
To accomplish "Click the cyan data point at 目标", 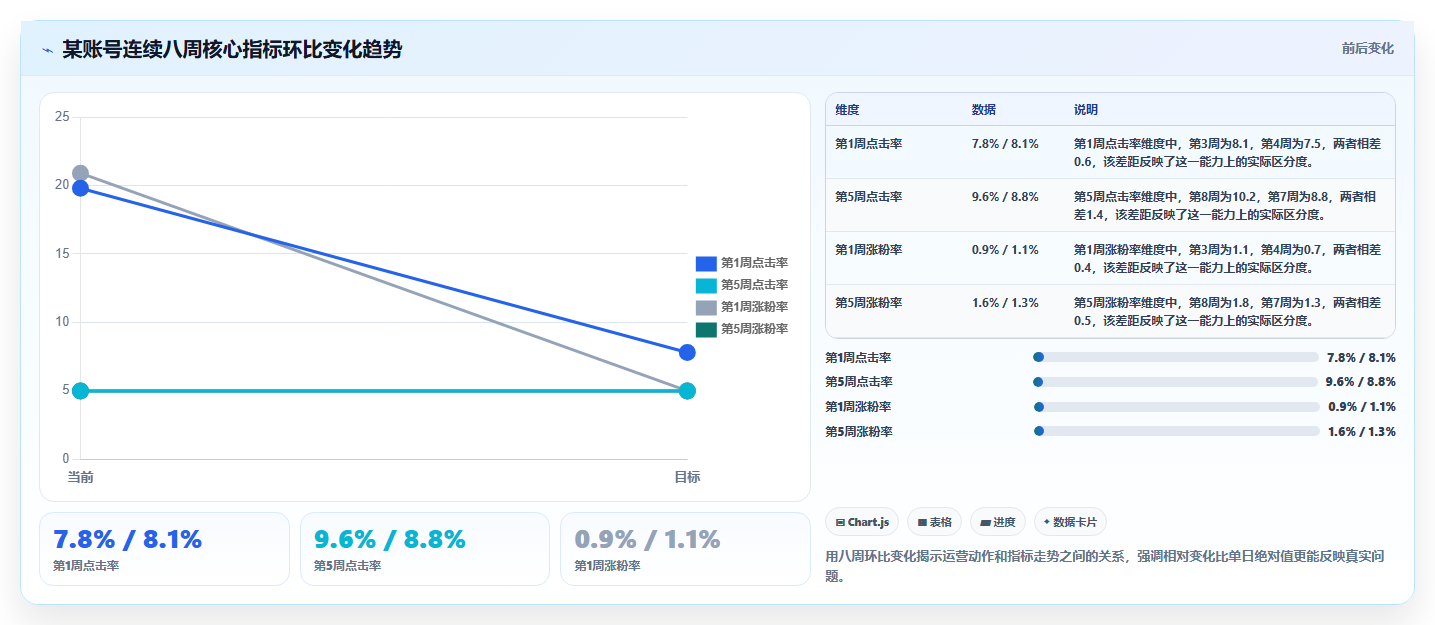I will pos(687,390).
